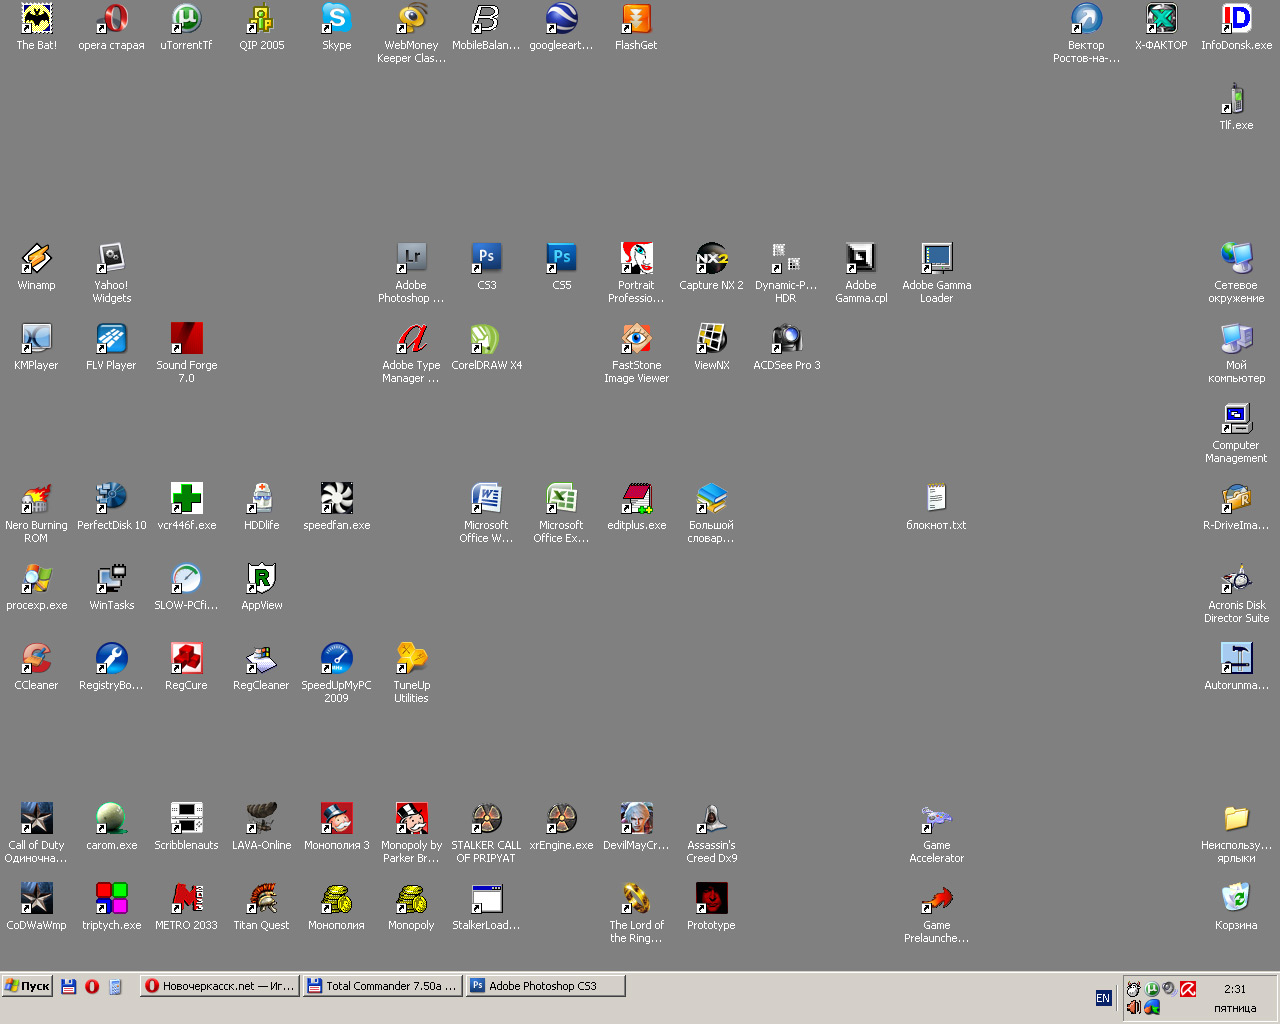Launch CCleaner from desktop
Image resolution: width=1280 pixels, height=1024 pixels.
pos(37,658)
